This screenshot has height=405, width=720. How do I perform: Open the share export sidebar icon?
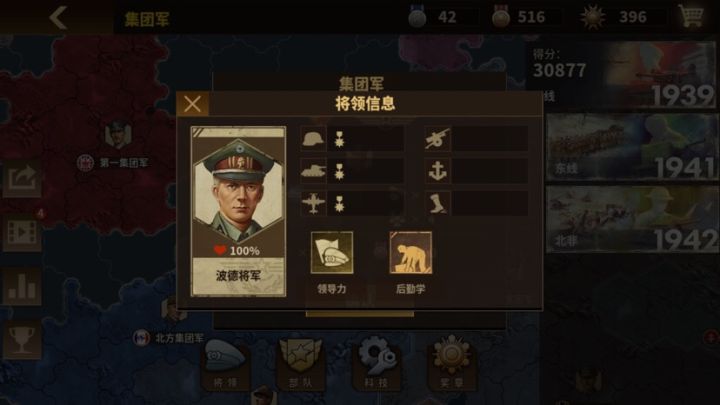[x=22, y=179]
